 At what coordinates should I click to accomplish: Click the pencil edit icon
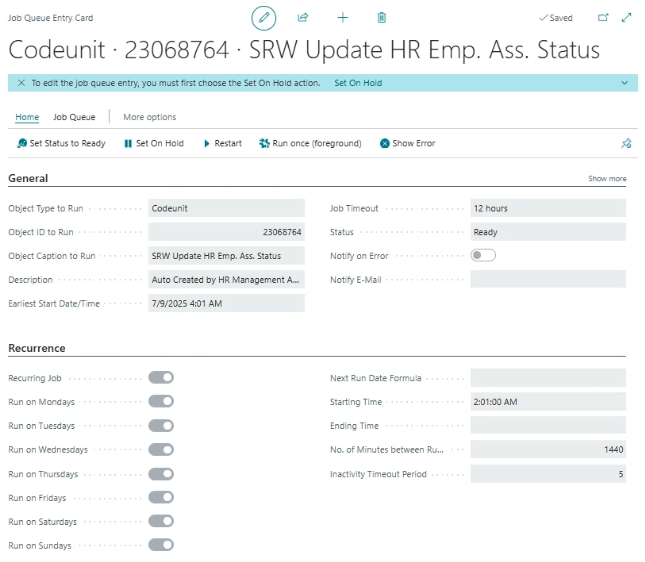(x=264, y=17)
